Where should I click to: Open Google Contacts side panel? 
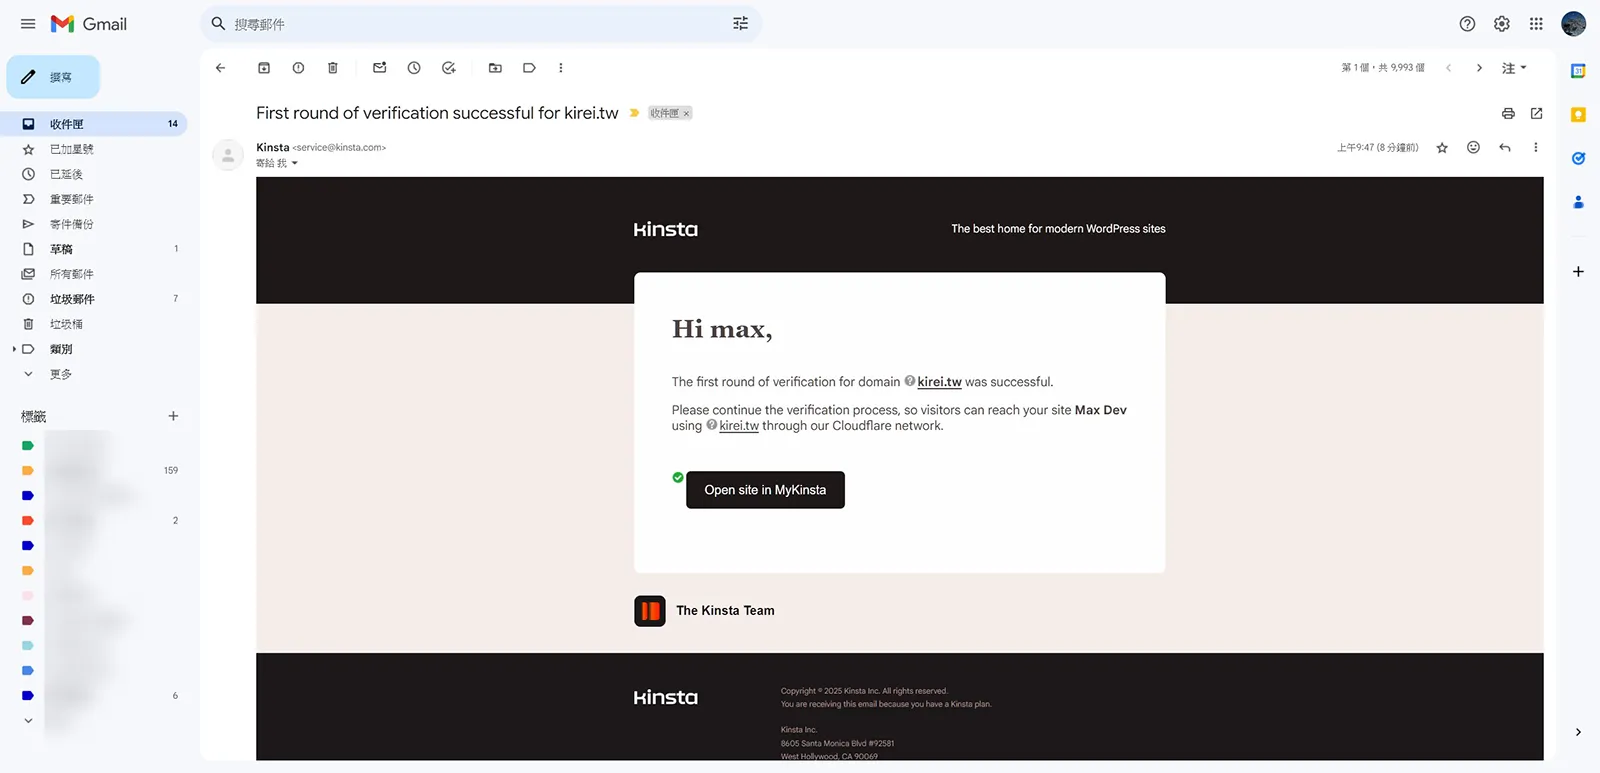(1578, 202)
